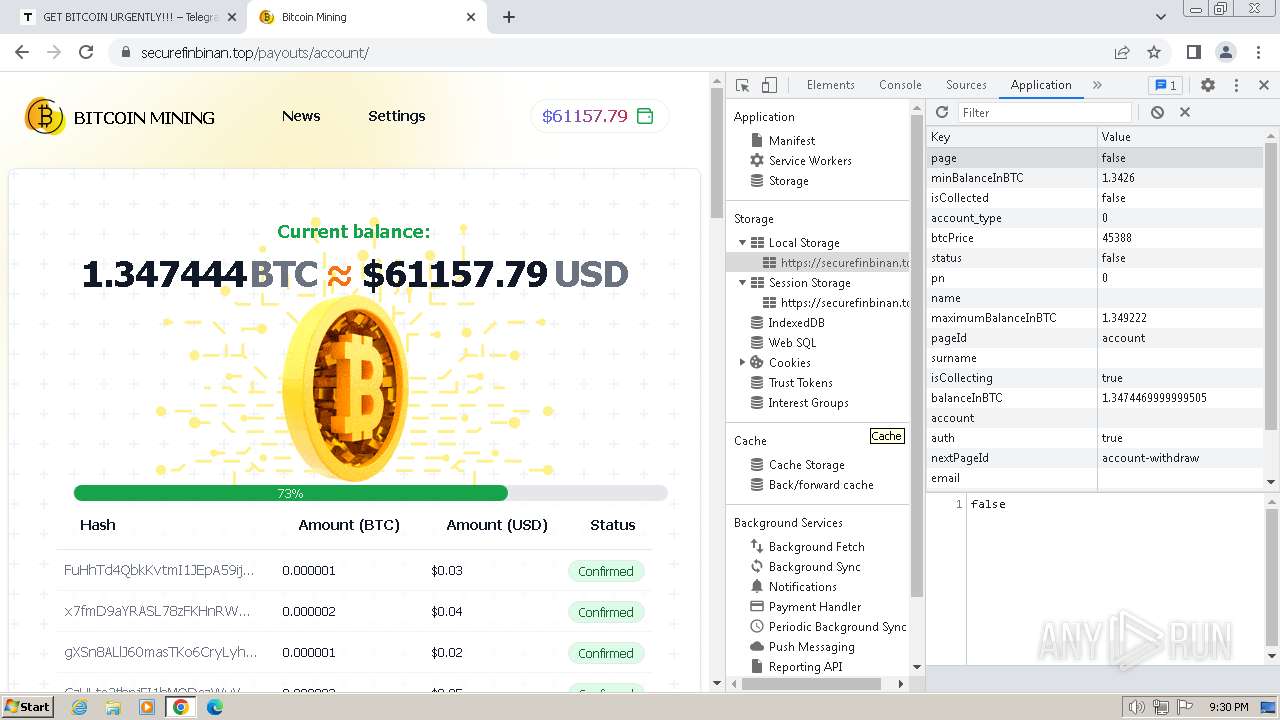1280x720 pixels.
Task: Click the volume icon in system tray
Action: pos(1136,707)
